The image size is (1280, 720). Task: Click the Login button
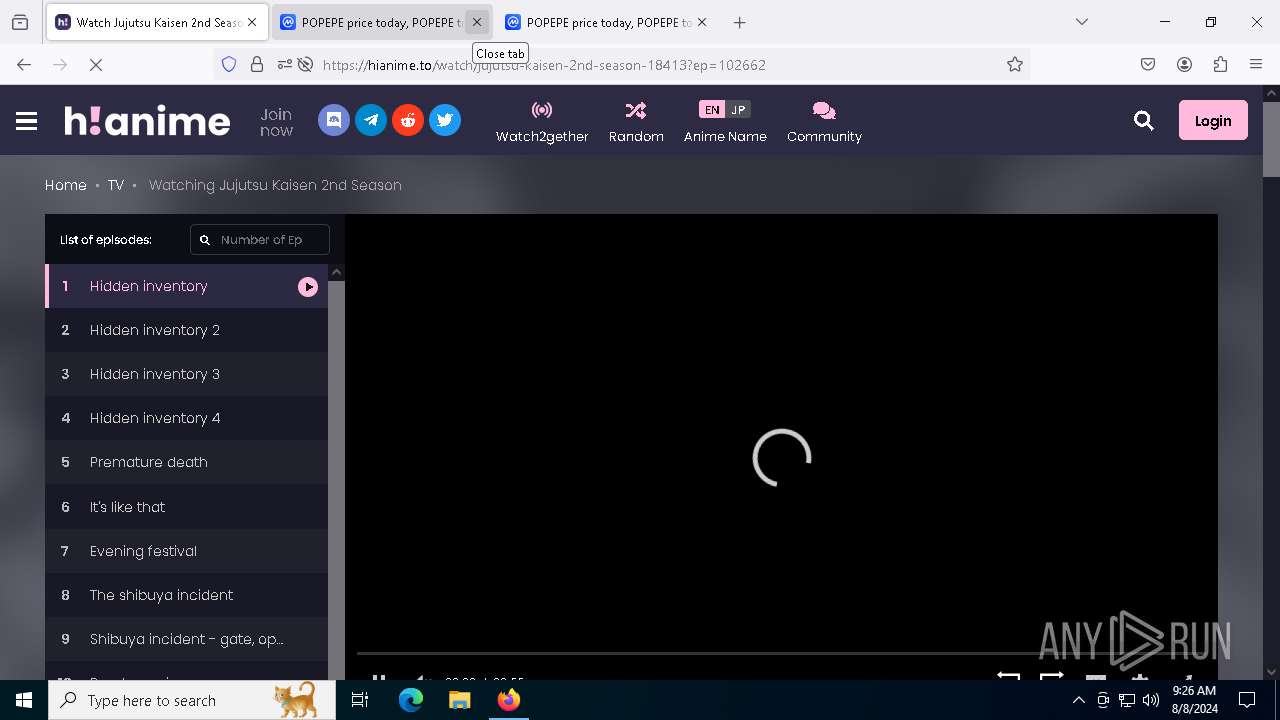(1213, 120)
